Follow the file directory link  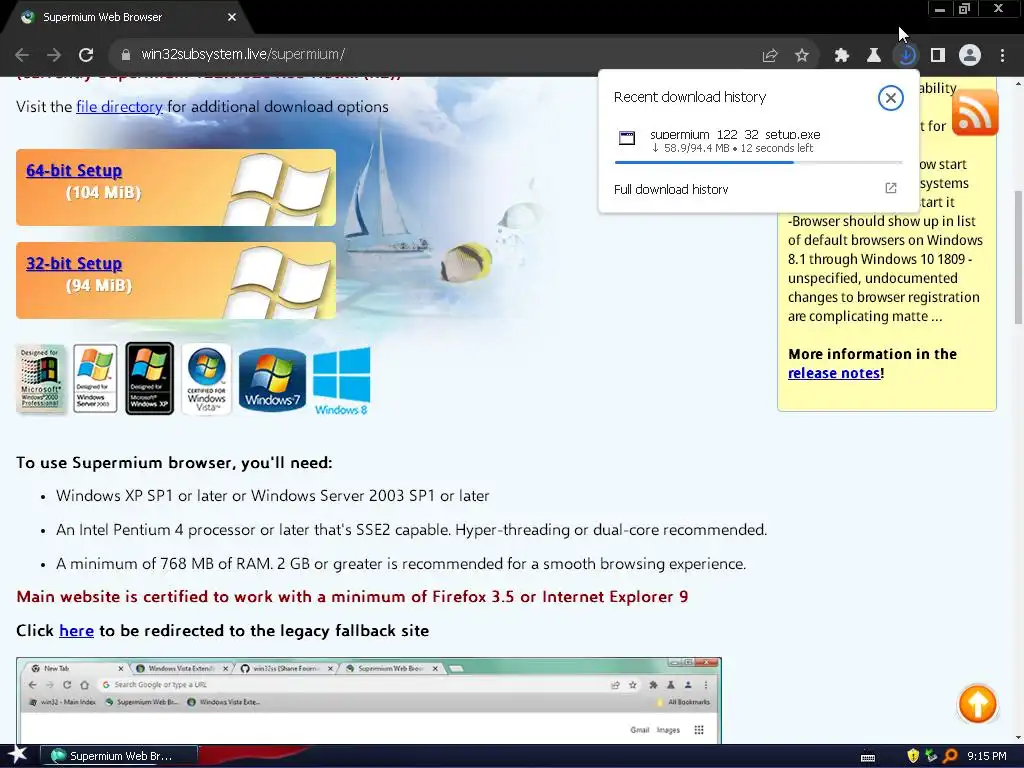coord(120,106)
